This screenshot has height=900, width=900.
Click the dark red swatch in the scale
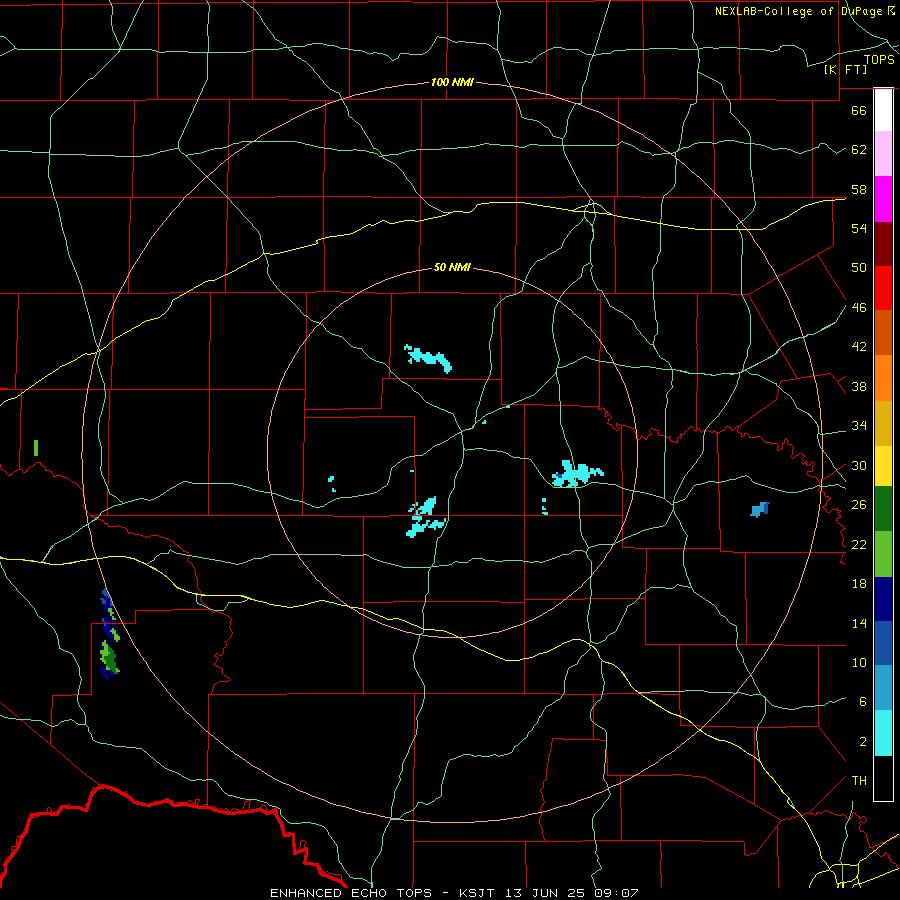pyautogui.click(x=883, y=244)
